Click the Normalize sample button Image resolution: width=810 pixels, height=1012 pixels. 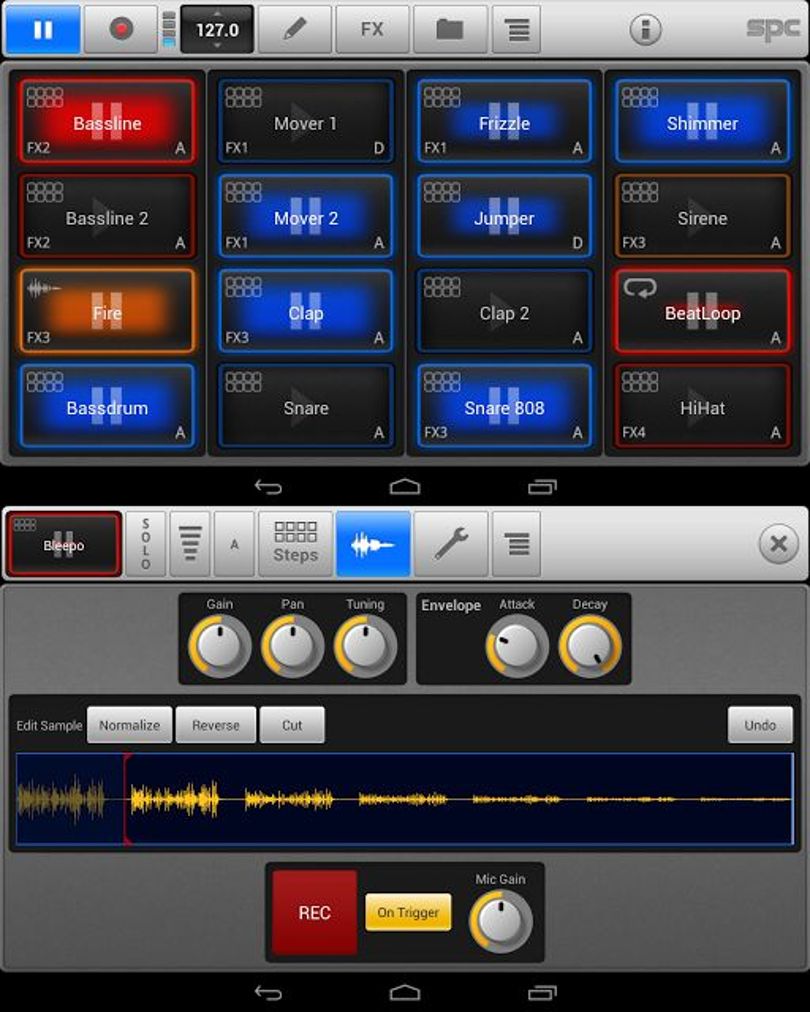(130, 725)
